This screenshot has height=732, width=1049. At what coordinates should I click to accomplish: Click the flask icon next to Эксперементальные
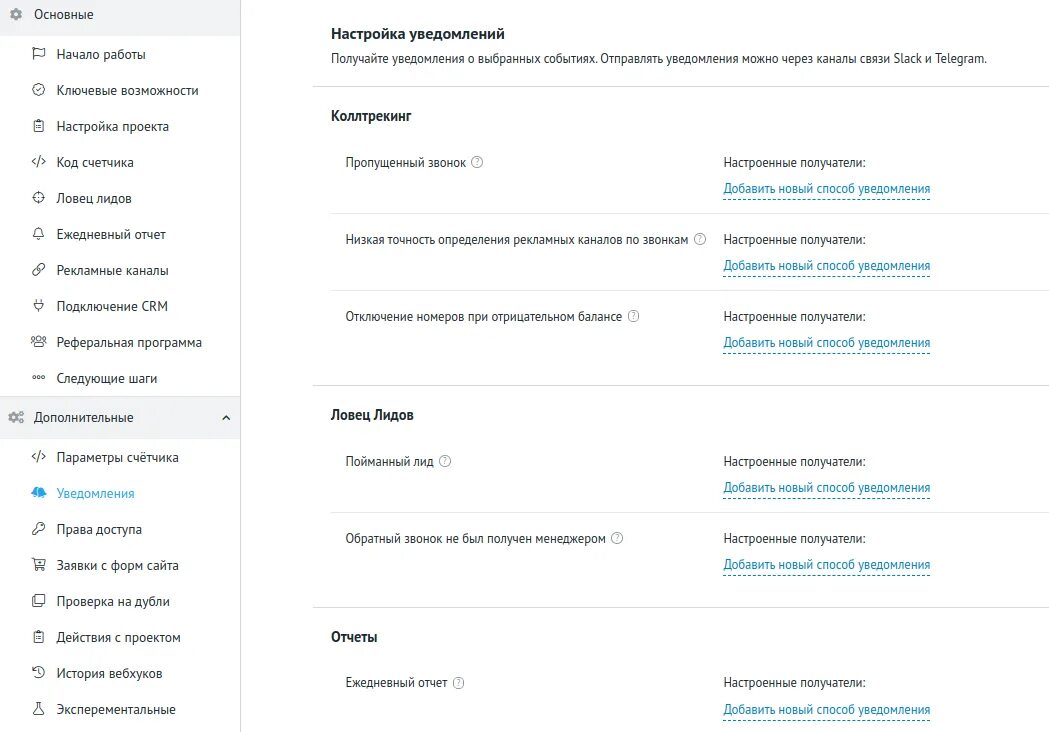[39, 708]
